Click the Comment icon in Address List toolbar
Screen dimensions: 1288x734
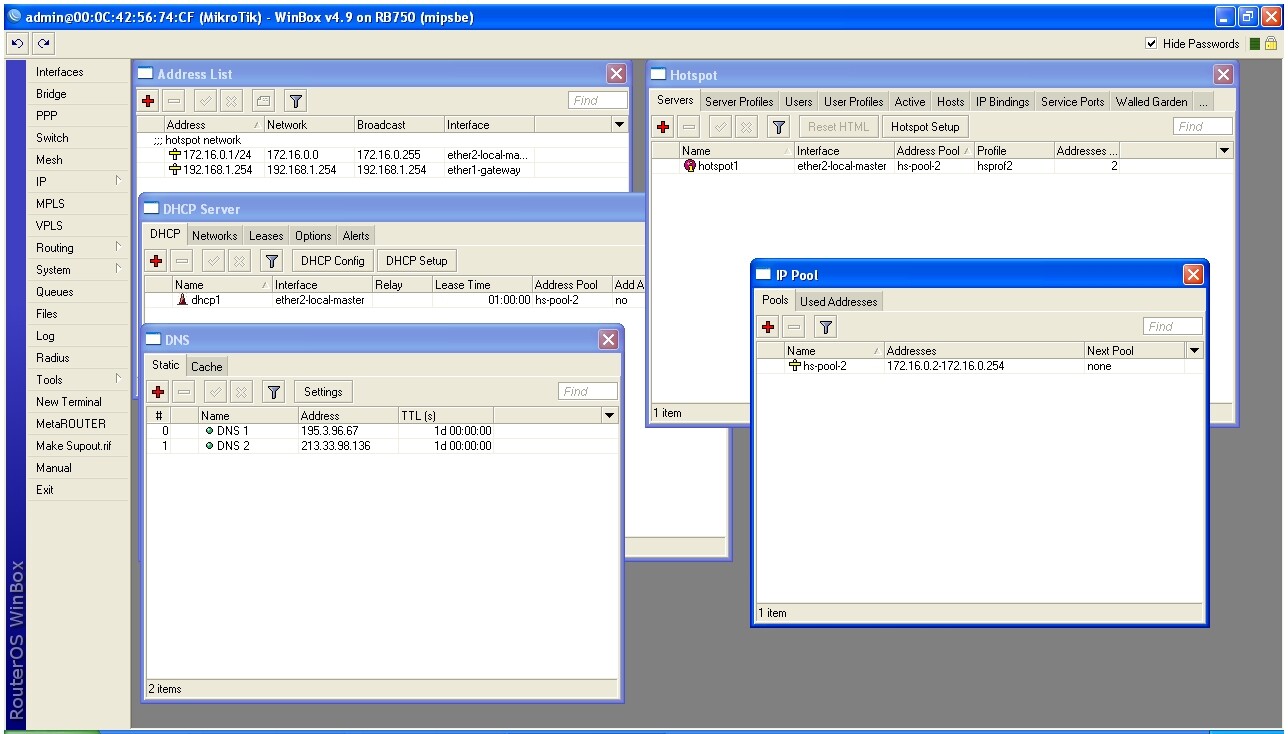point(262,100)
